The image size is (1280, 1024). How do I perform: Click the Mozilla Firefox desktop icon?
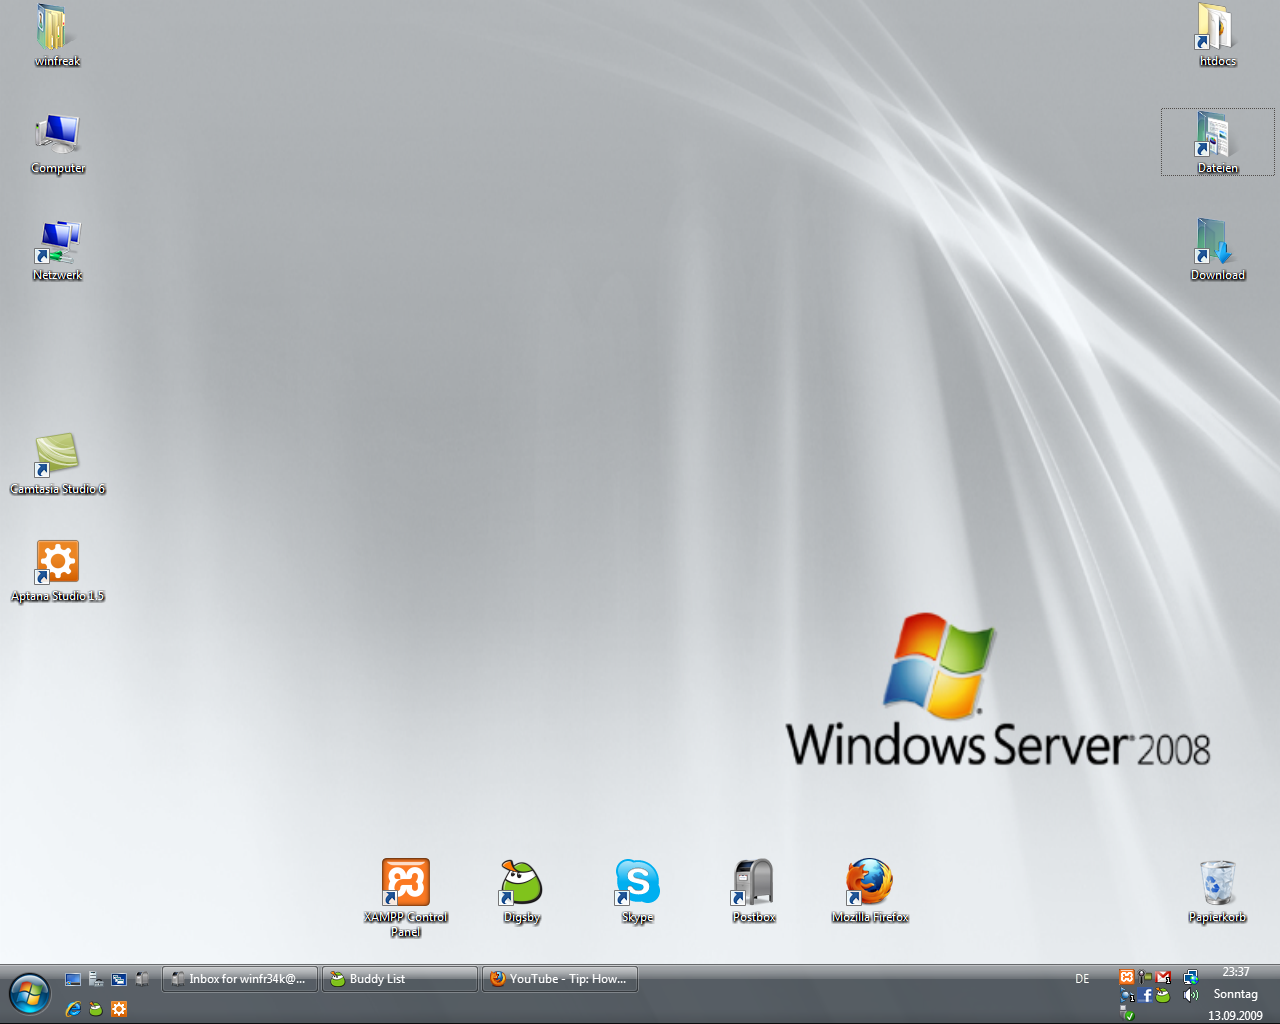tap(869, 884)
